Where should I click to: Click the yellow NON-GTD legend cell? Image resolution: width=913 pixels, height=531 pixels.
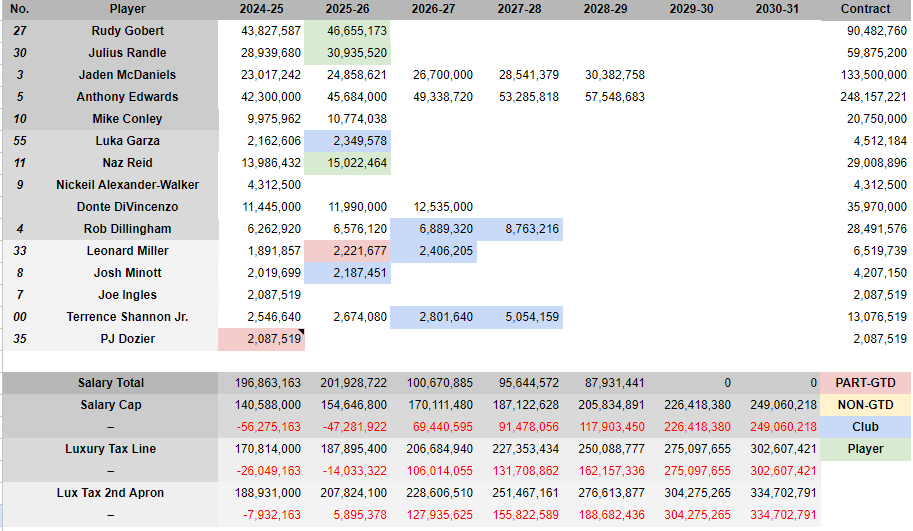click(865, 405)
